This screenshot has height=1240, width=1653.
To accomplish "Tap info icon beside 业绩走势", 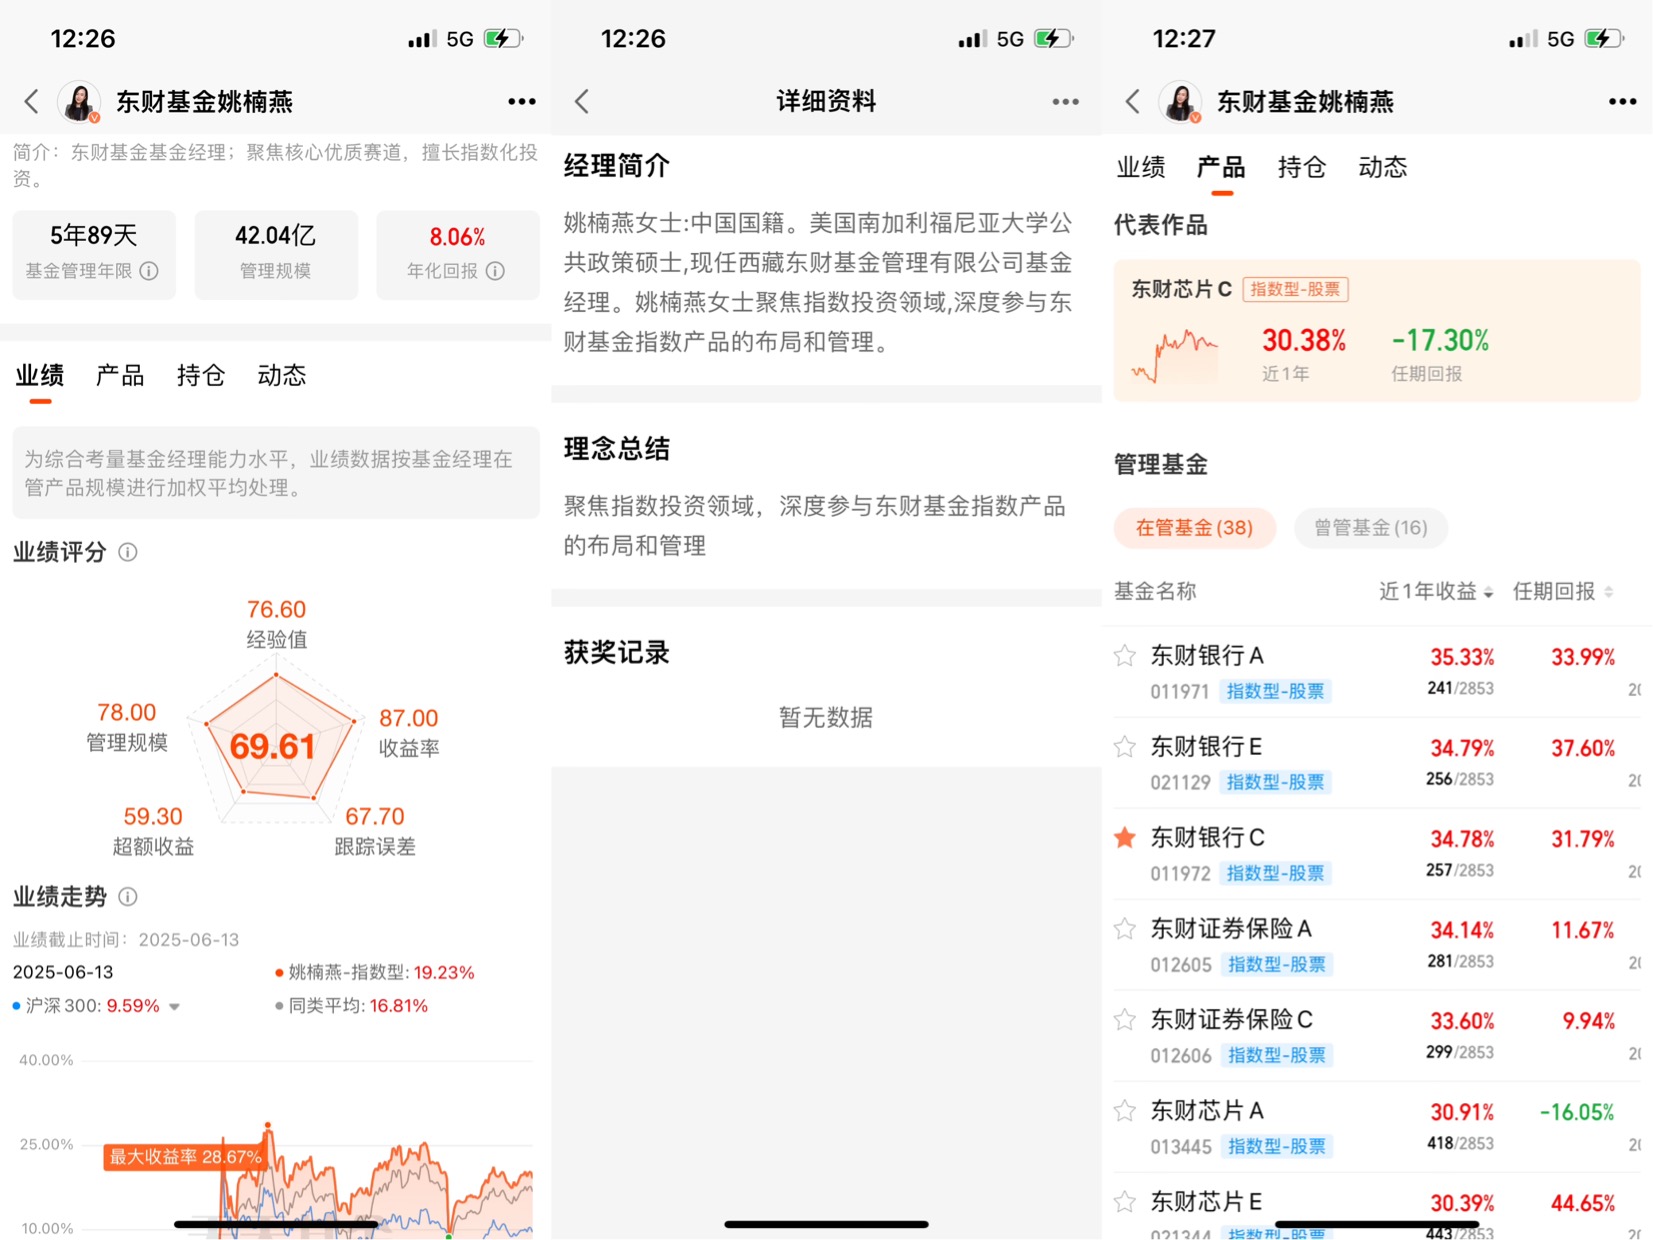I will point(128,896).
